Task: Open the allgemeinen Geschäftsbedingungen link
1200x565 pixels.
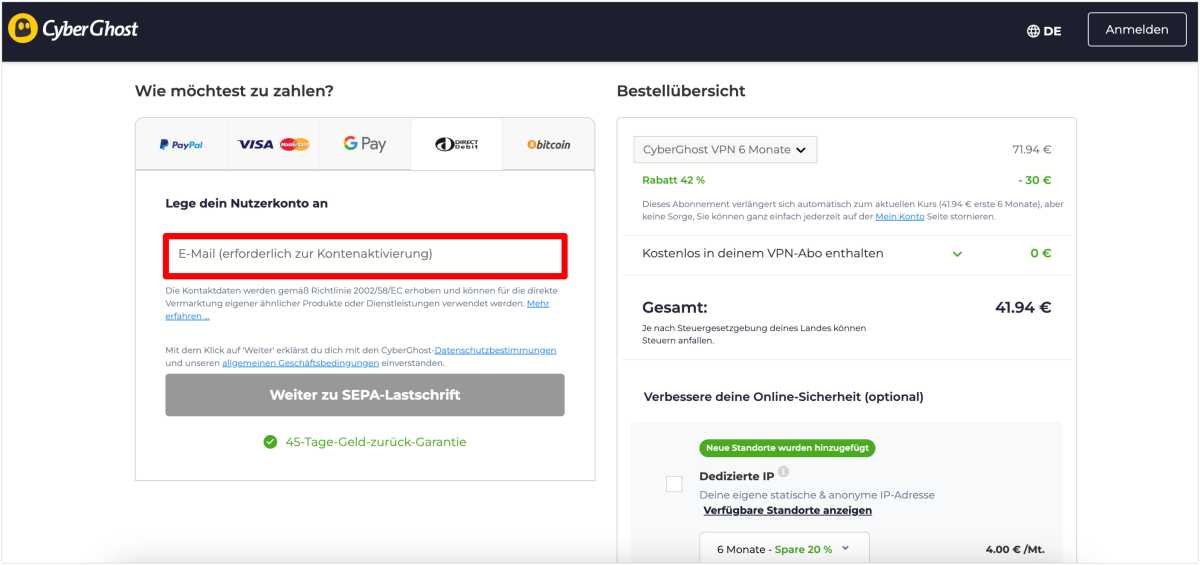Action: [x=300, y=363]
